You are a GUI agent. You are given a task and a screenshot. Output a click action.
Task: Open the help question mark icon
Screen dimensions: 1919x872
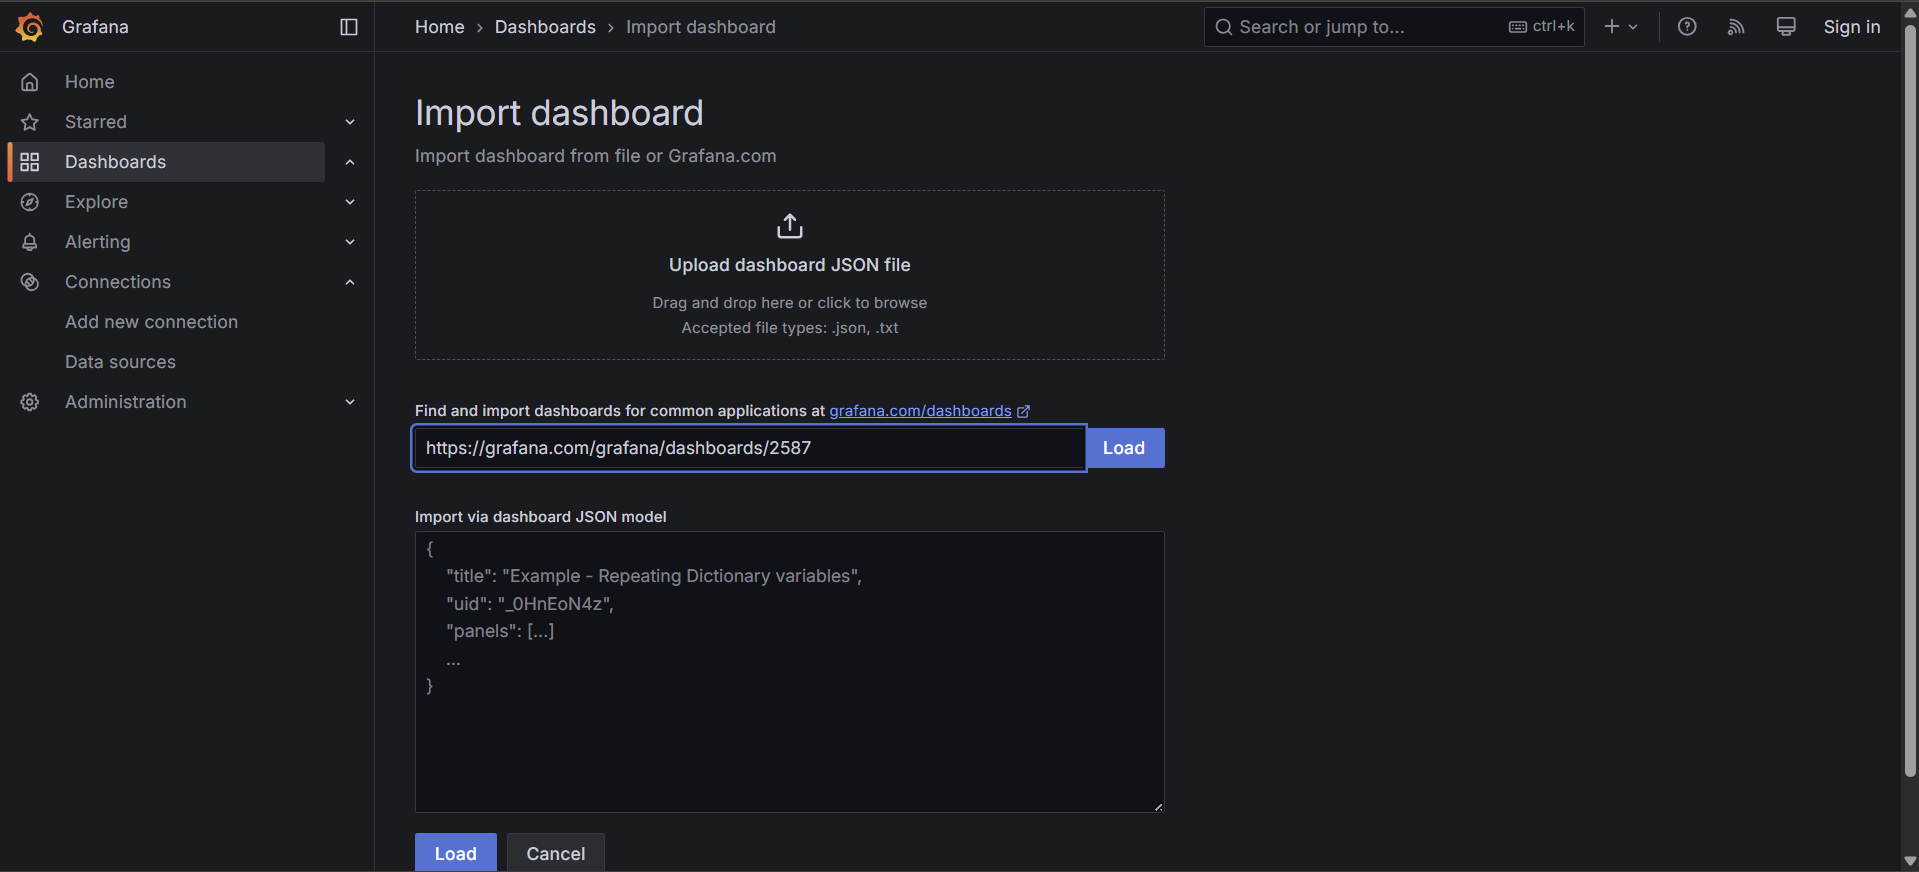pyautogui.click(x=1687, y=27)
